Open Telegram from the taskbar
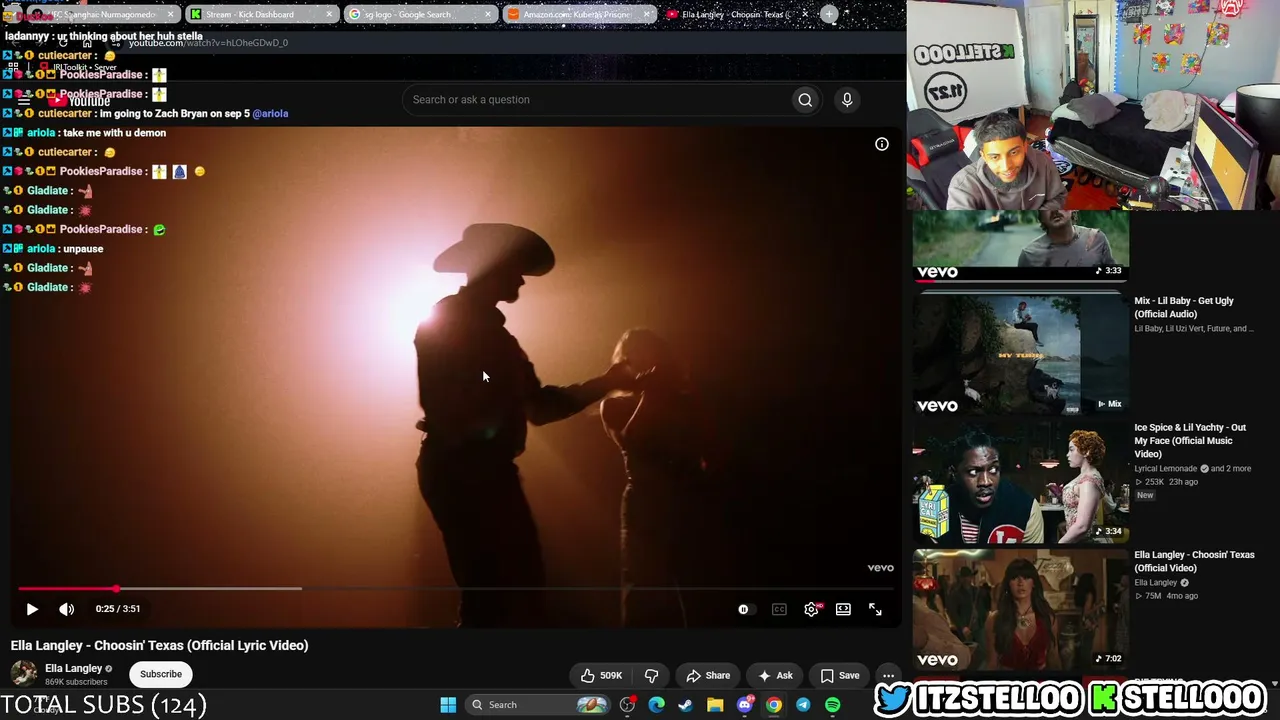Image resolution: width=1280 pixels, height=720 pixels. click(x=803, y=705)
